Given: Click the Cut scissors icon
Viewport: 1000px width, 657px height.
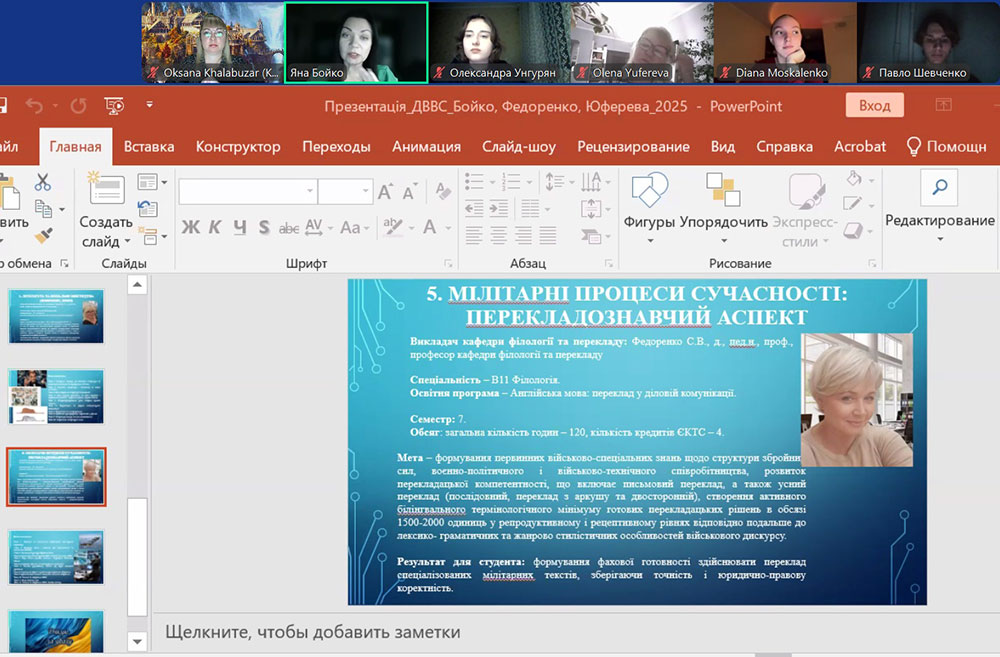Looking at the screenshot, I should pos(42,183).
